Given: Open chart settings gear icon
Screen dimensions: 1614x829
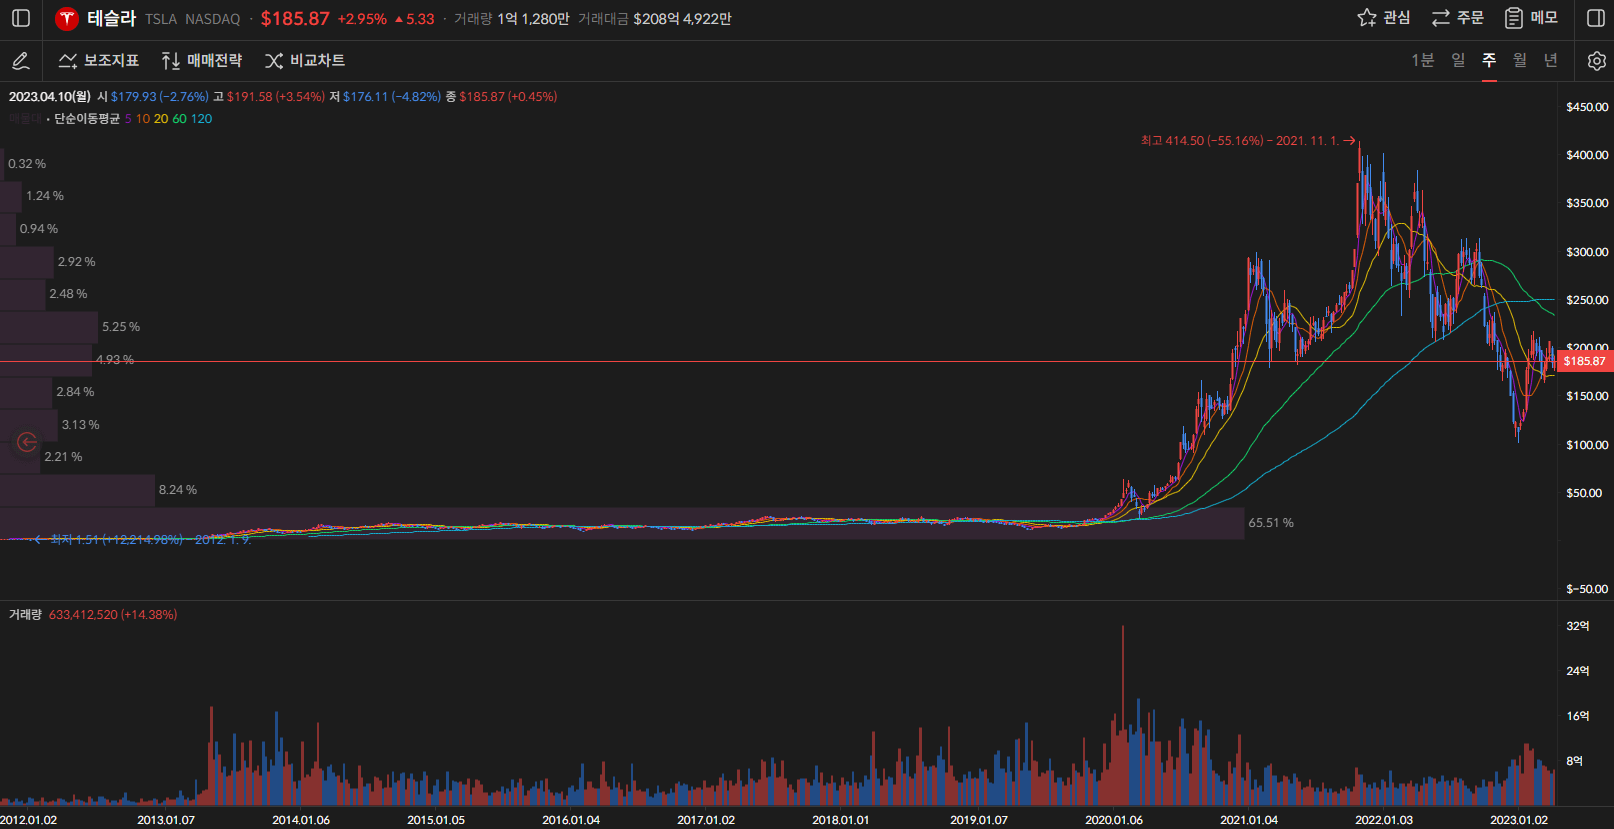Looking at the screenshot, I should tap(1596, 61).
